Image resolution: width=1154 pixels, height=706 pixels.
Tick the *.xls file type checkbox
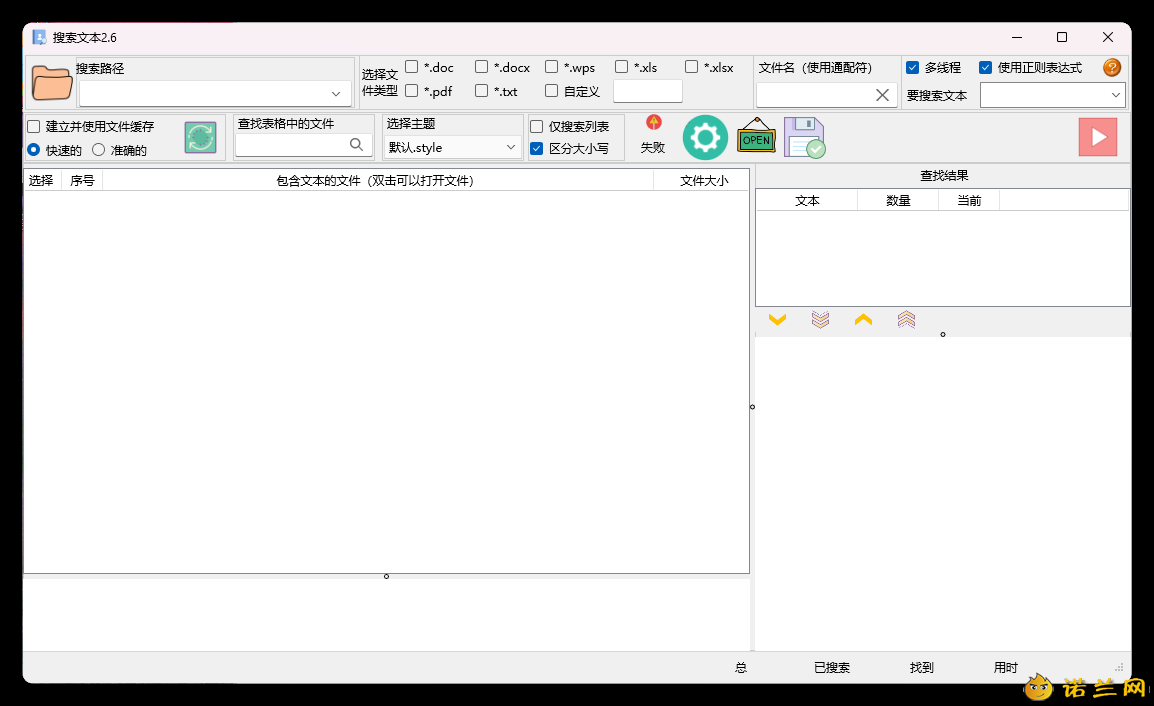pyautogui.click(x=621, y=67)
